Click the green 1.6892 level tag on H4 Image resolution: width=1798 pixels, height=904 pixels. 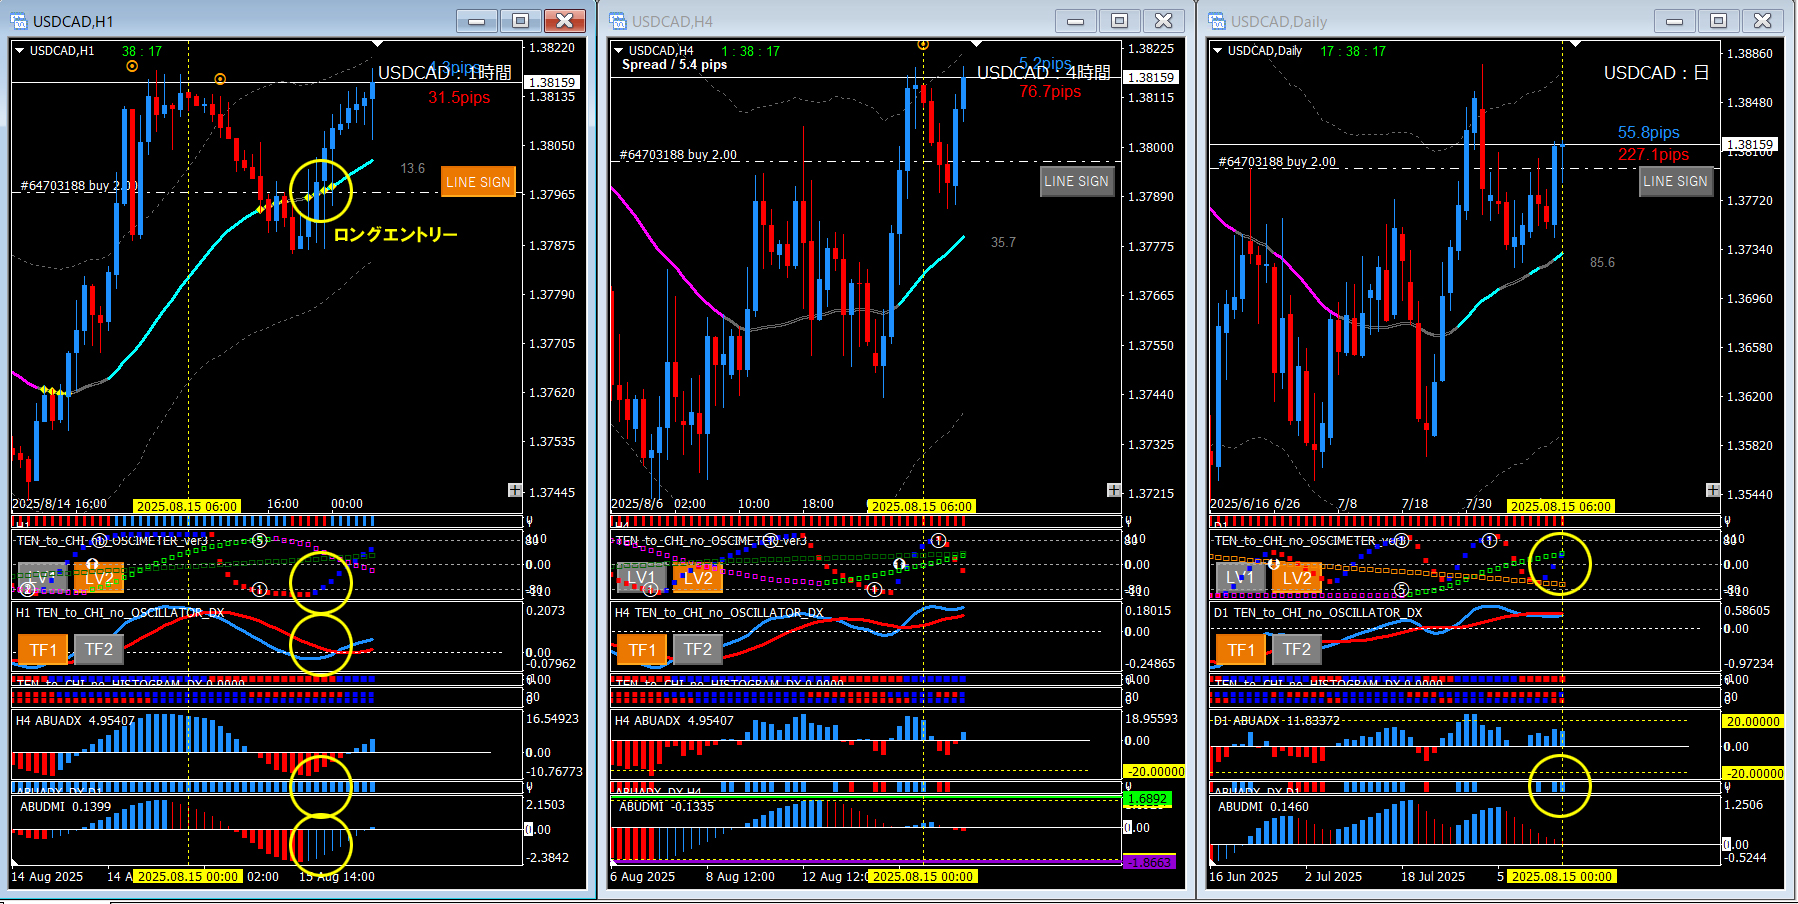(x=1147, y=799)
